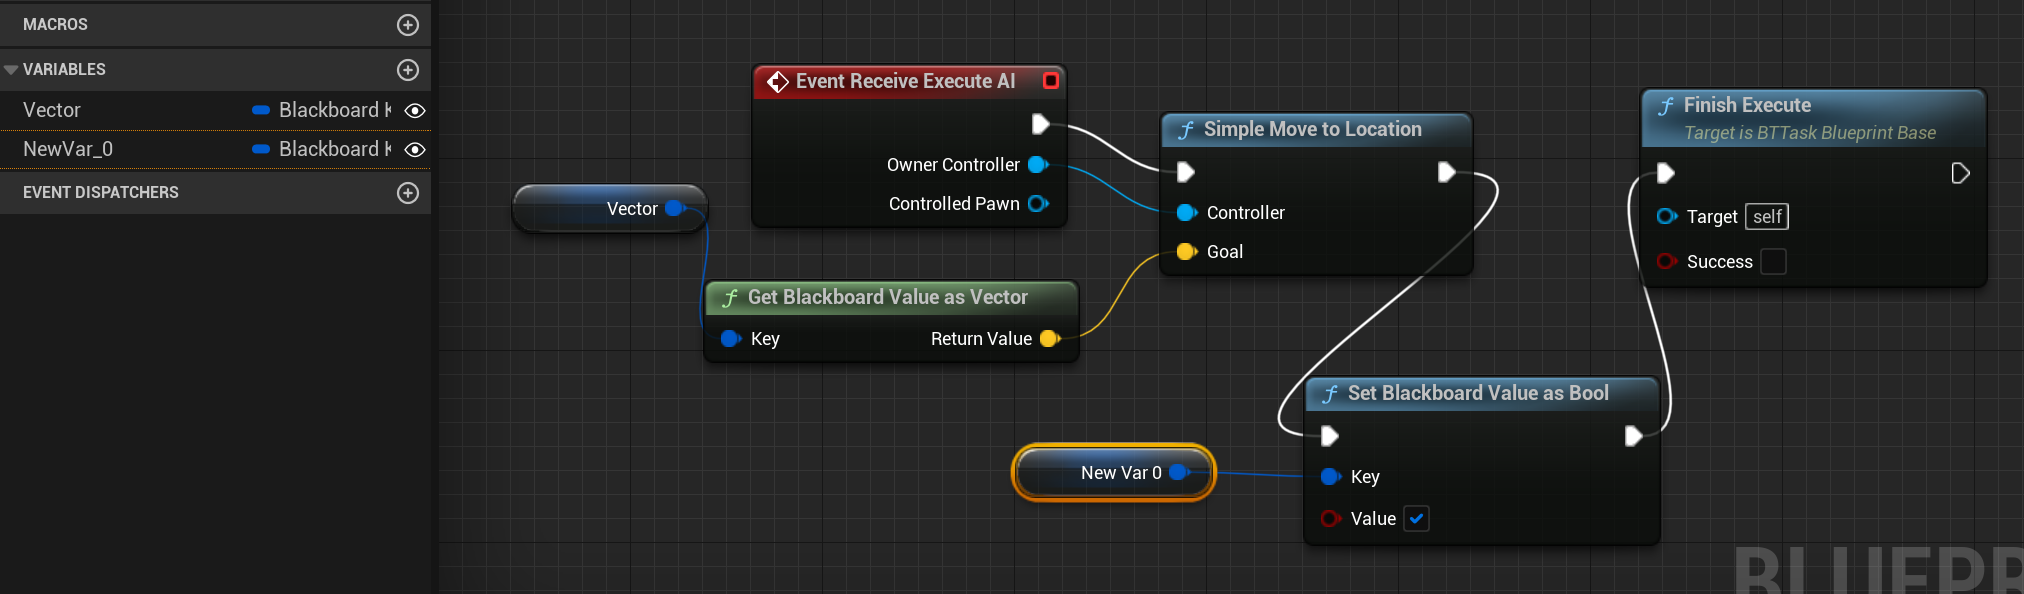Select the NewVar_0 variable row

[215, 150]
